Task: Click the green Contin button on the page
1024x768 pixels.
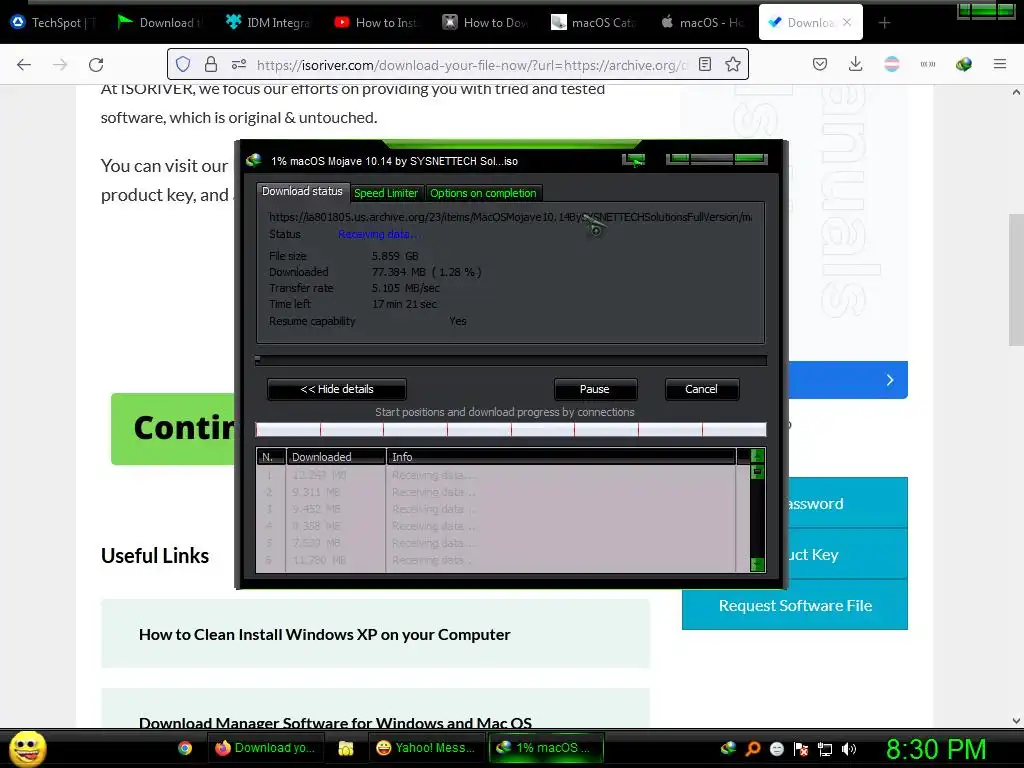Action: [173, 429]
